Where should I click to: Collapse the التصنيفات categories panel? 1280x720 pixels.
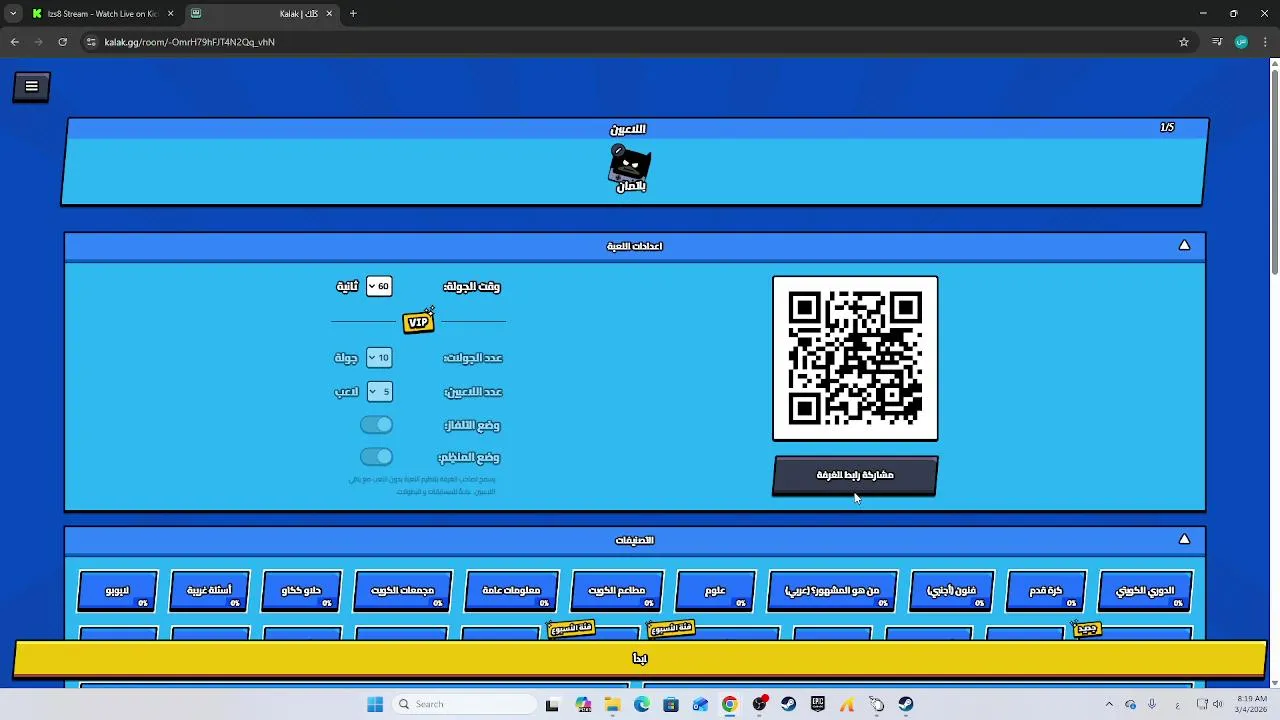(x=1184, y=540)
